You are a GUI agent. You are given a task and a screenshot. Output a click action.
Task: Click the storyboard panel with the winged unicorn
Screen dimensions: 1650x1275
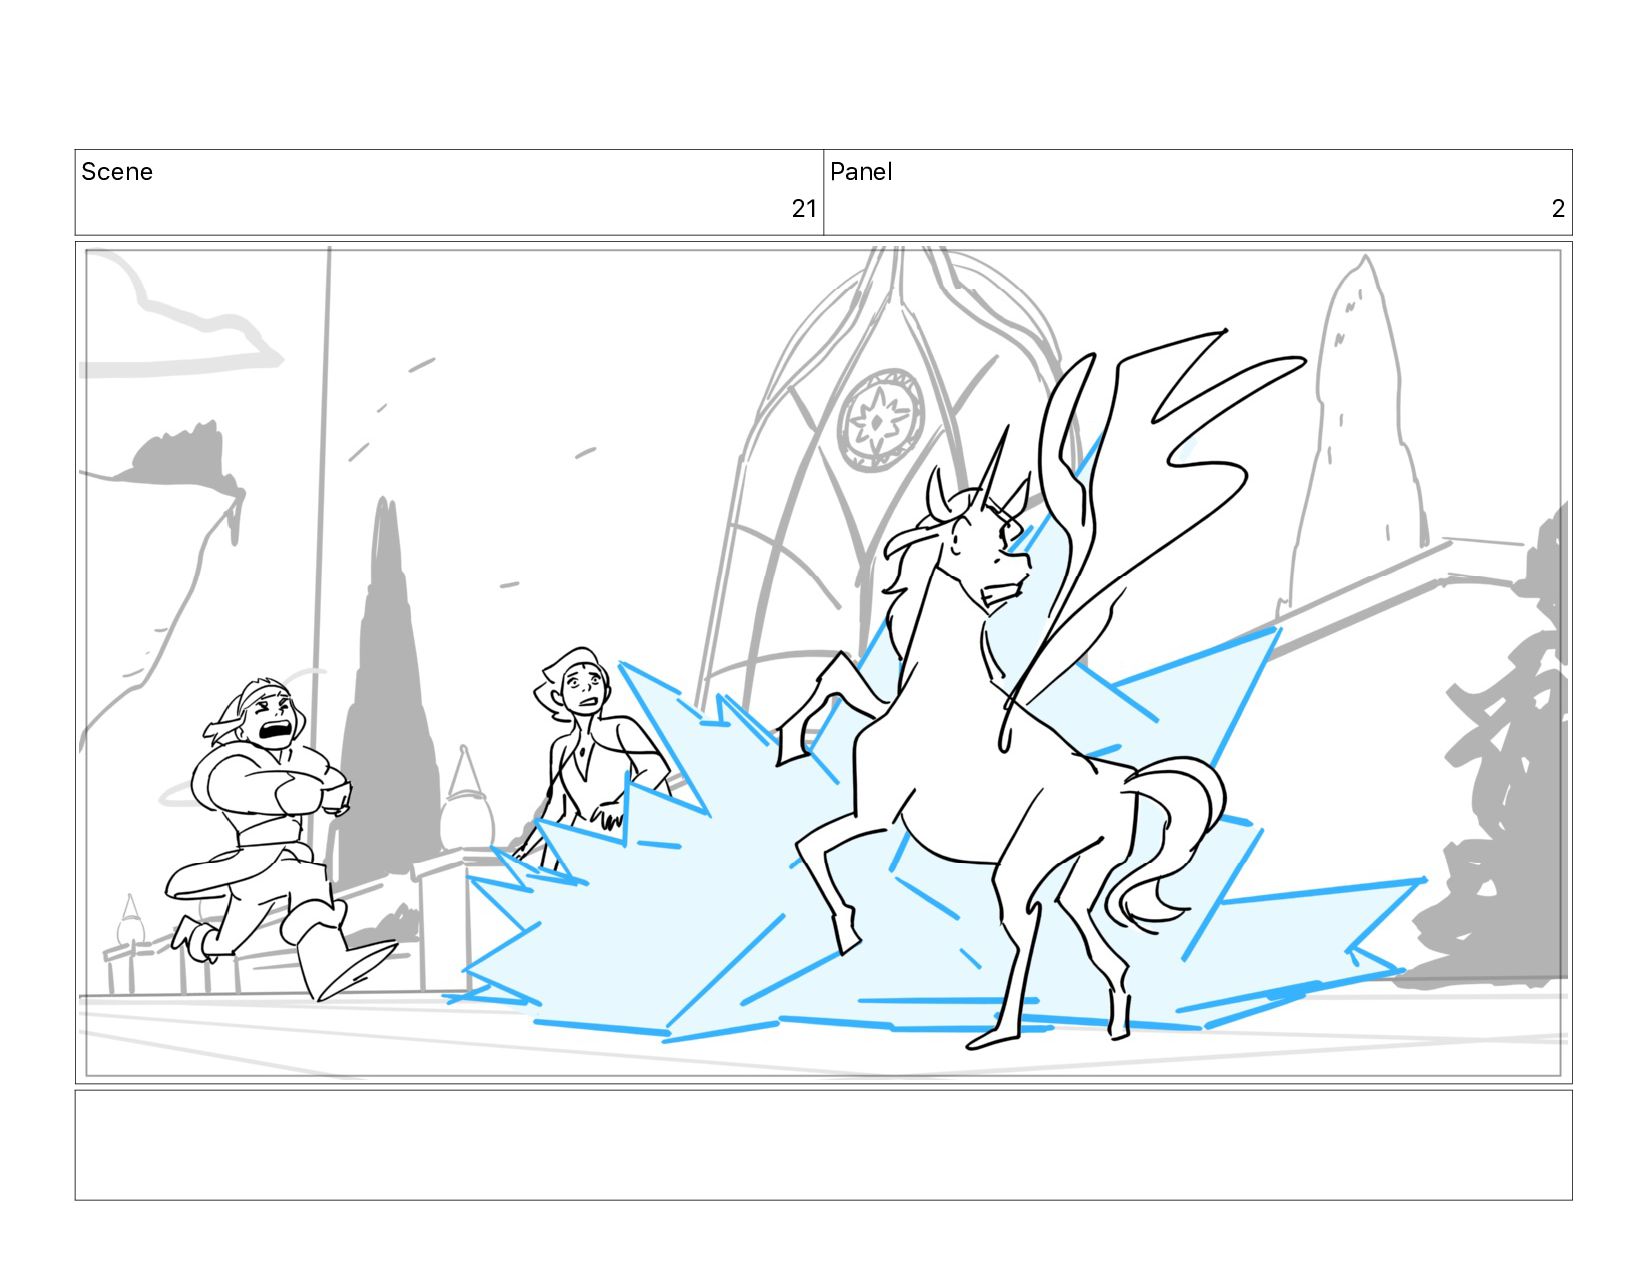coord(823,662)
